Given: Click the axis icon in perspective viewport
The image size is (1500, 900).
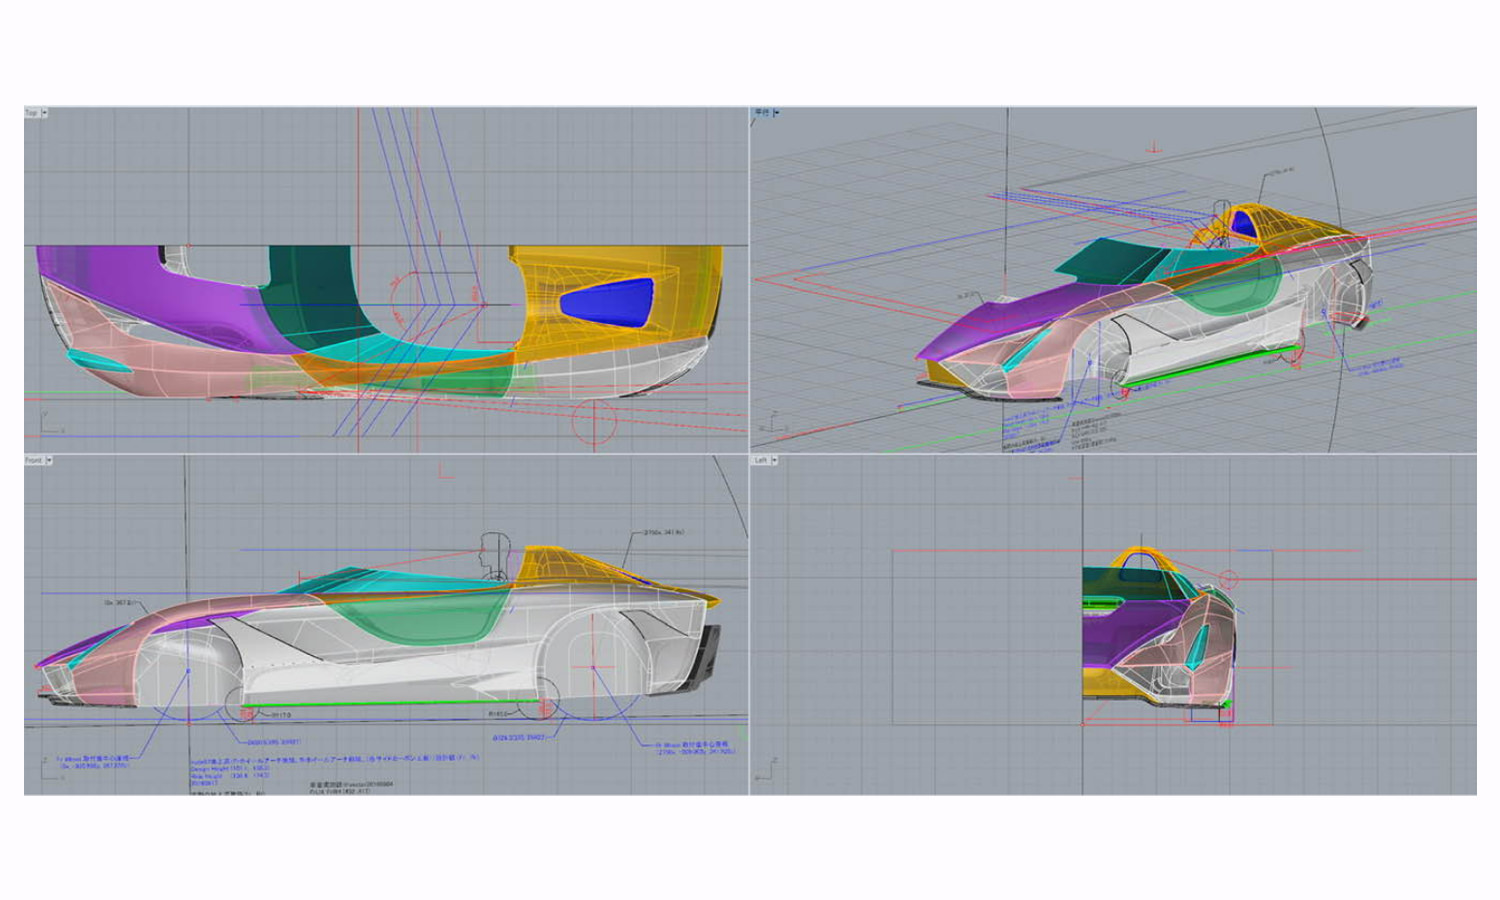Looking at the screenshot, I should point(772,422).
